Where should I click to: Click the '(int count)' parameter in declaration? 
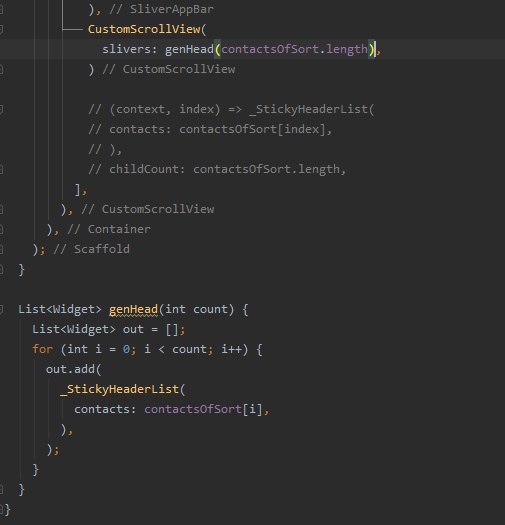click(x=196, y=310)
